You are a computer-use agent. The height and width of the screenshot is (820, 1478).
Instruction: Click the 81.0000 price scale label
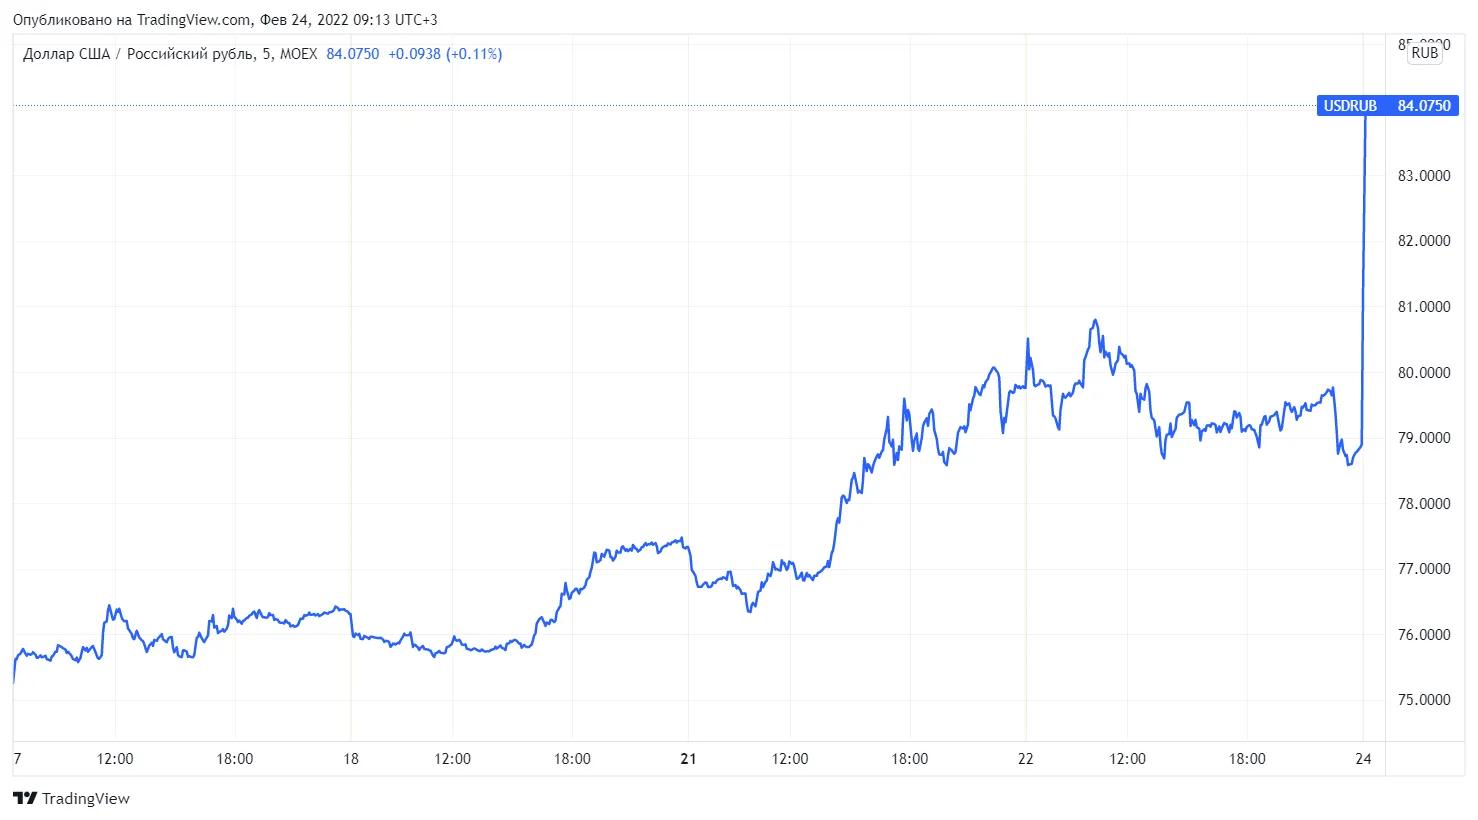pos(1423,307)
